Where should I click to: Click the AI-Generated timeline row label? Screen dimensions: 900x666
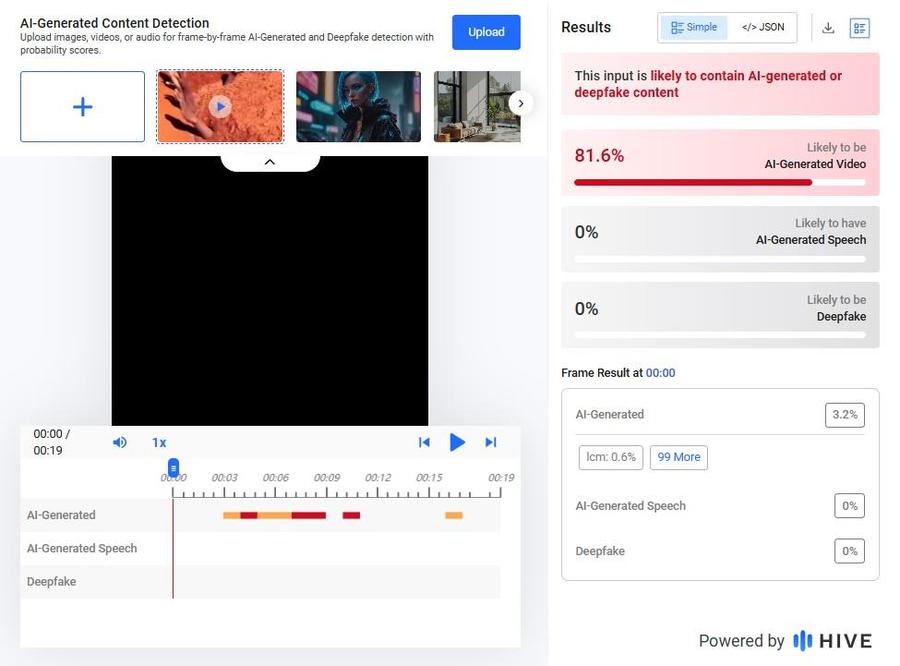coord(61,515)
